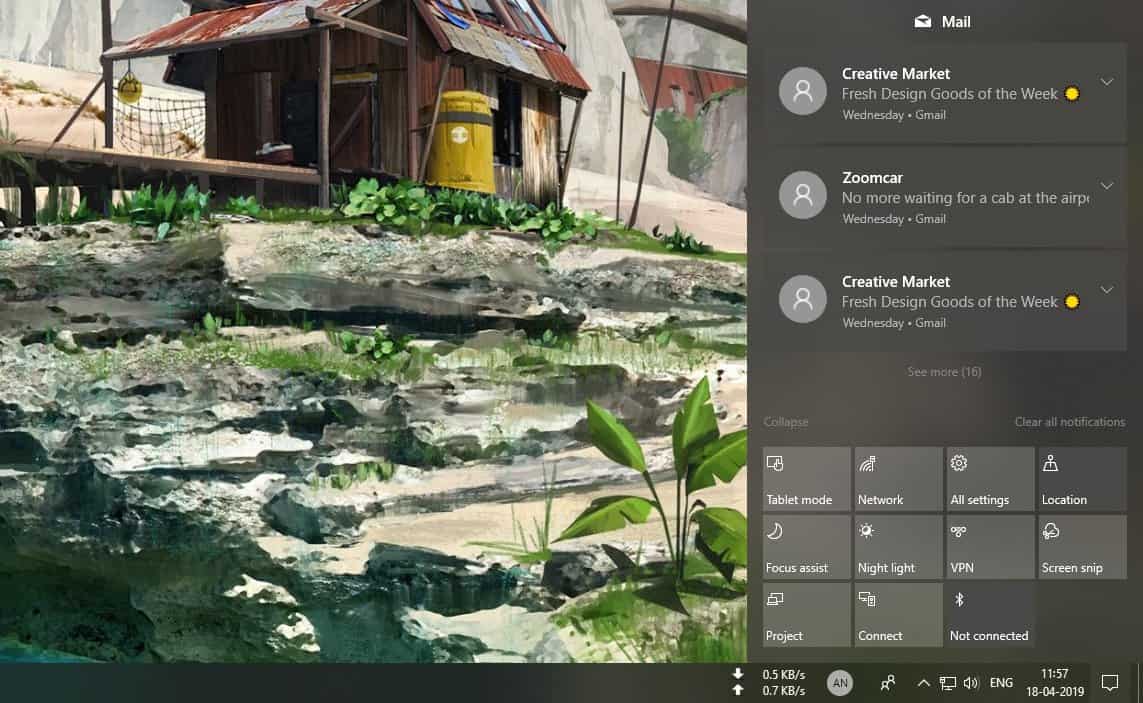Open Action Center icon in taskbar
Screen dimensions: 1143x703
coord(1109,683)
